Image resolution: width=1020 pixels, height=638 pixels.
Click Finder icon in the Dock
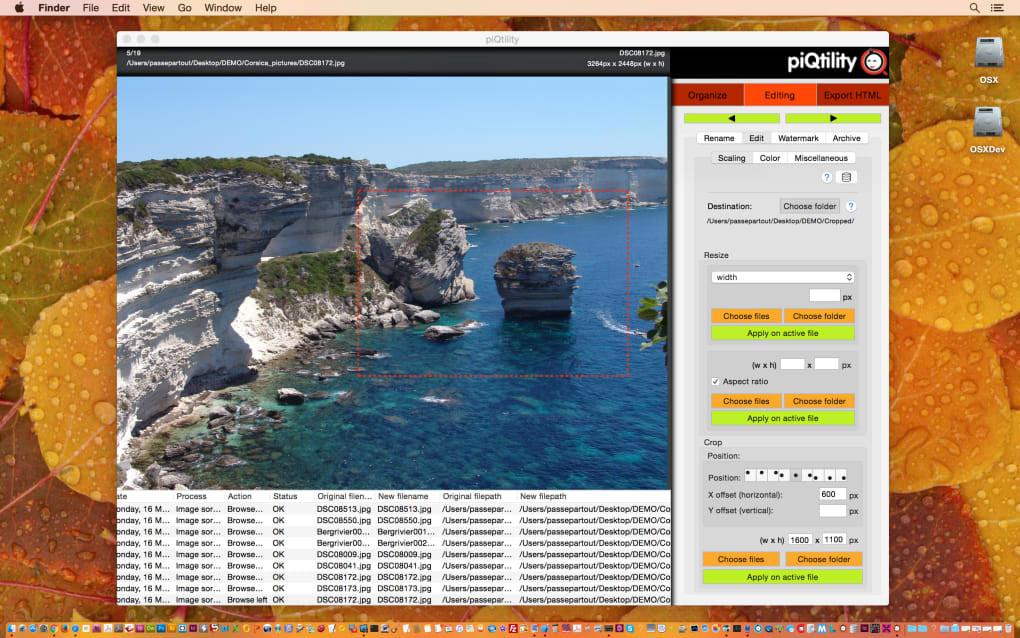point(11,629)
